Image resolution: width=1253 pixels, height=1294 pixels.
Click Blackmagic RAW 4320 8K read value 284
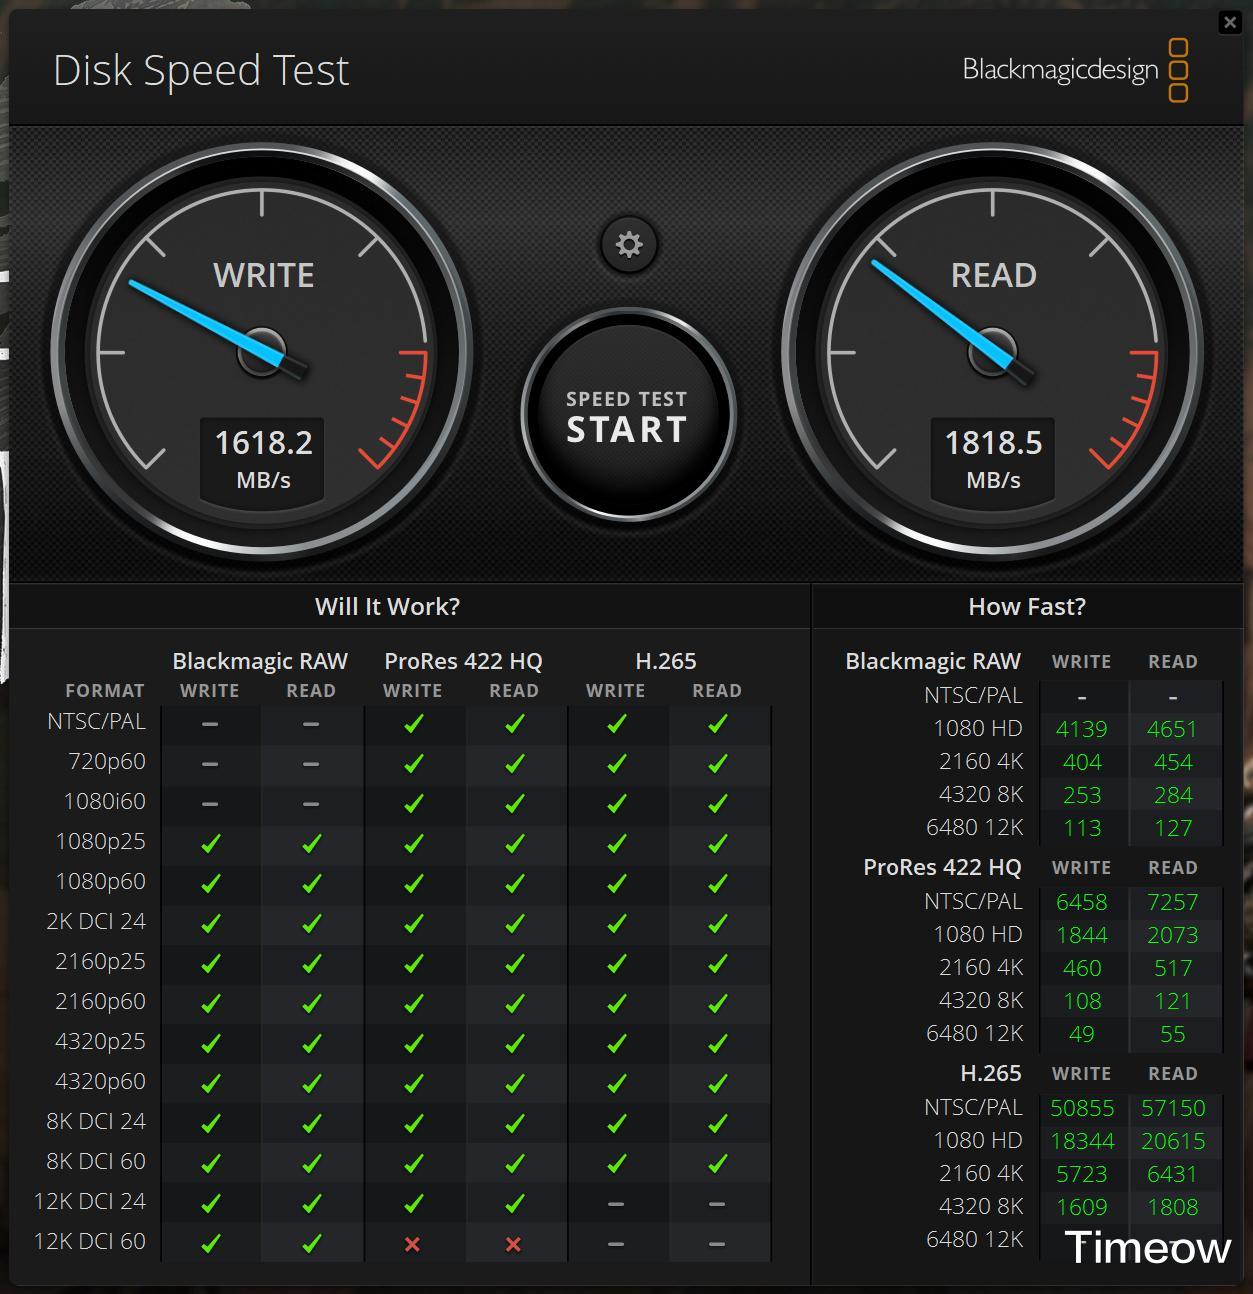pyautogui.click(x=1173, y=795)
